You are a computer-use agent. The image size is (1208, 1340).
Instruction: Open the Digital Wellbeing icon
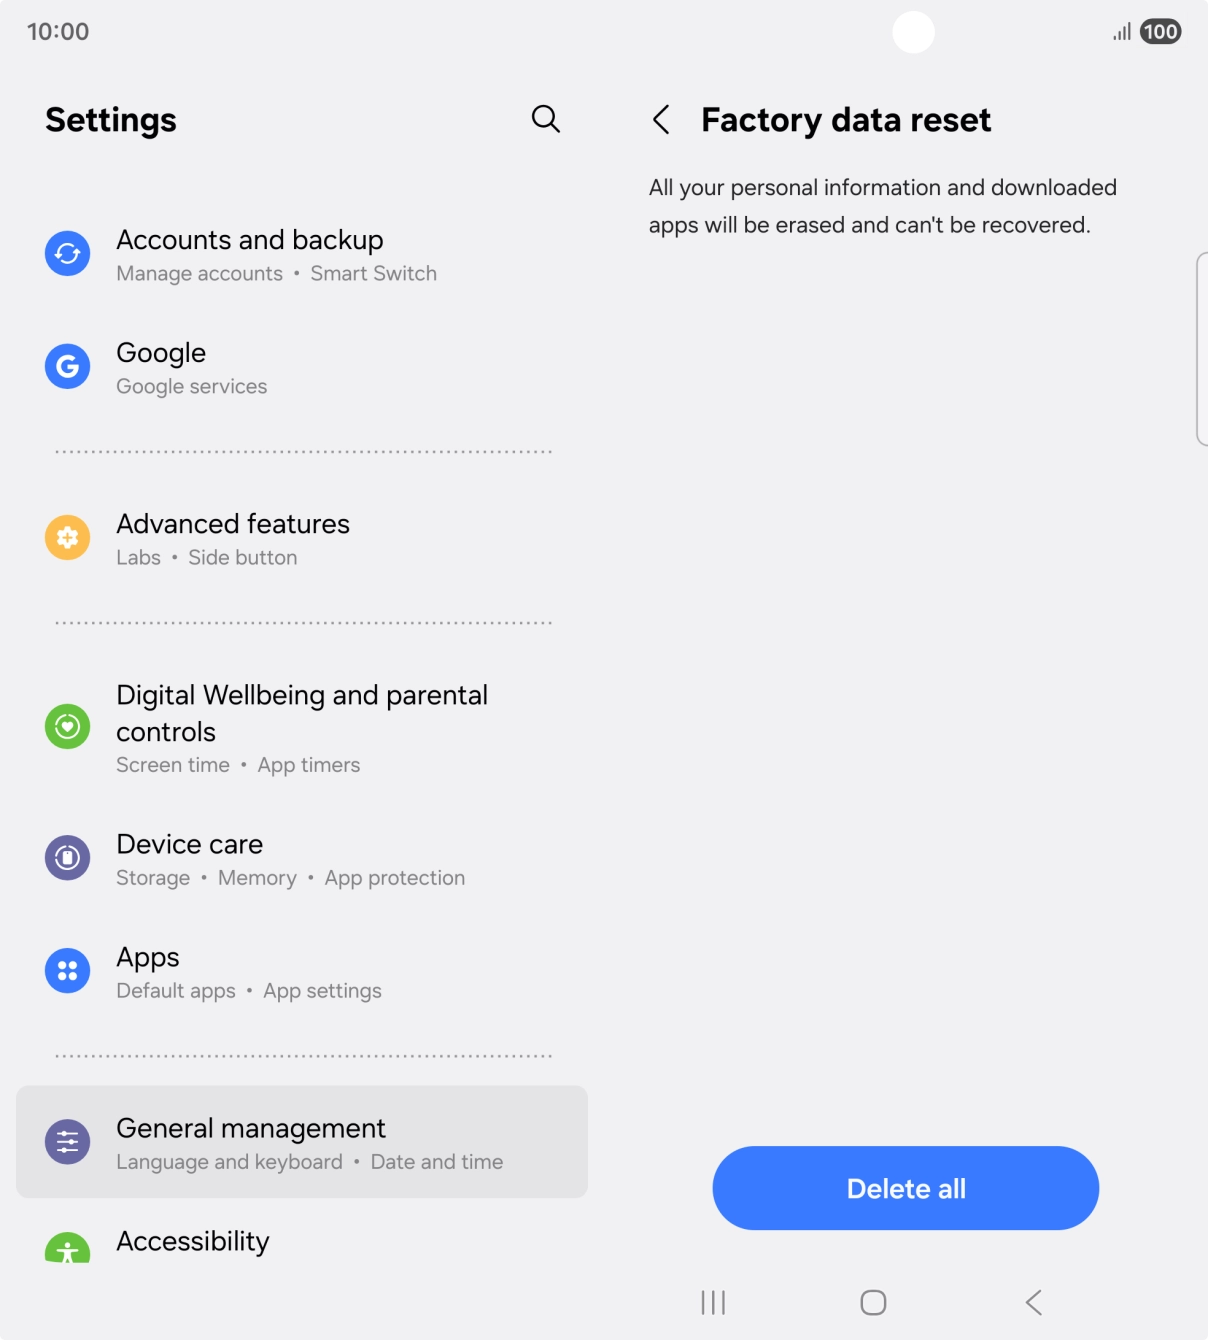pyautogui.click(x=66, y=726)
